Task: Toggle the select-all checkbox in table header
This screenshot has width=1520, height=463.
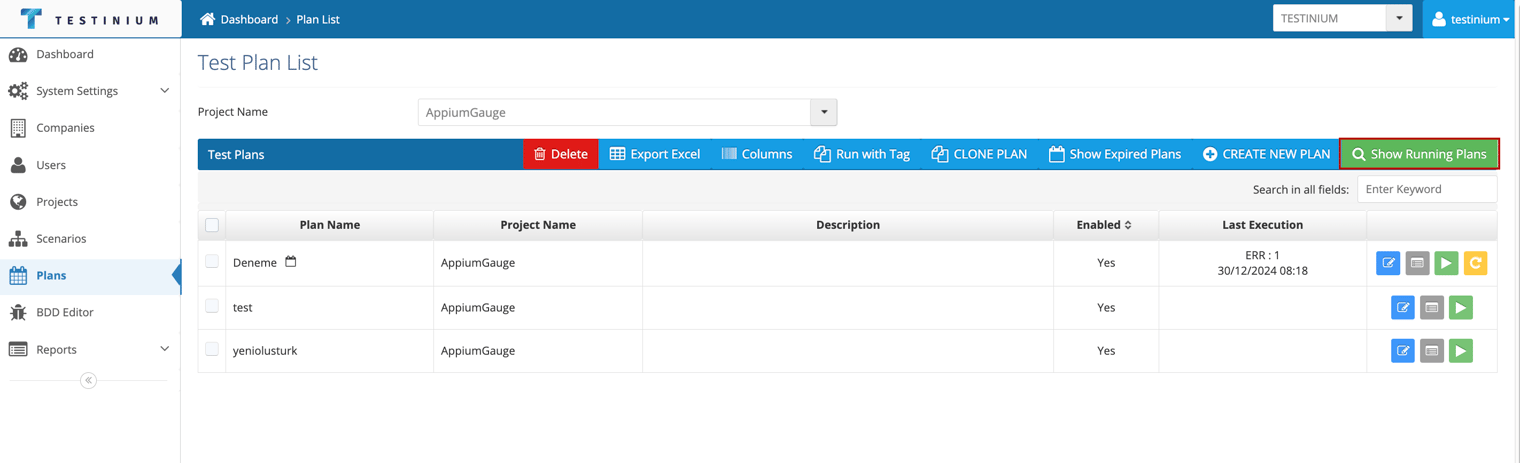Action: (x=212, y=225)
